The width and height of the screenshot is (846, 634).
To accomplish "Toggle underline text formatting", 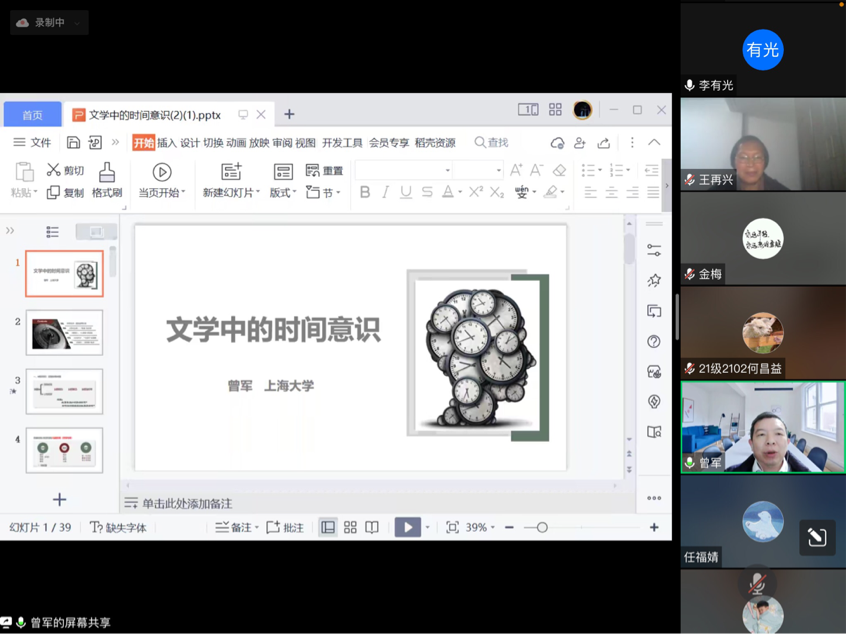I will (406, 192).
